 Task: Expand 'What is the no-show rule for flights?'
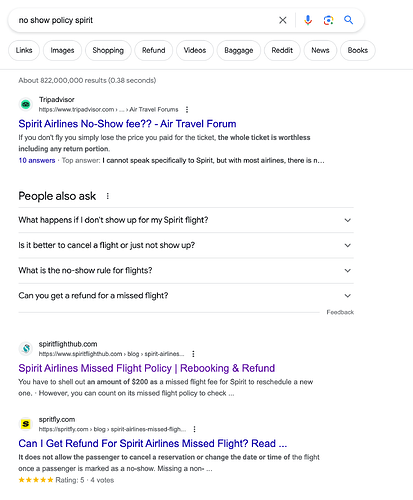[x=186, y=270]
